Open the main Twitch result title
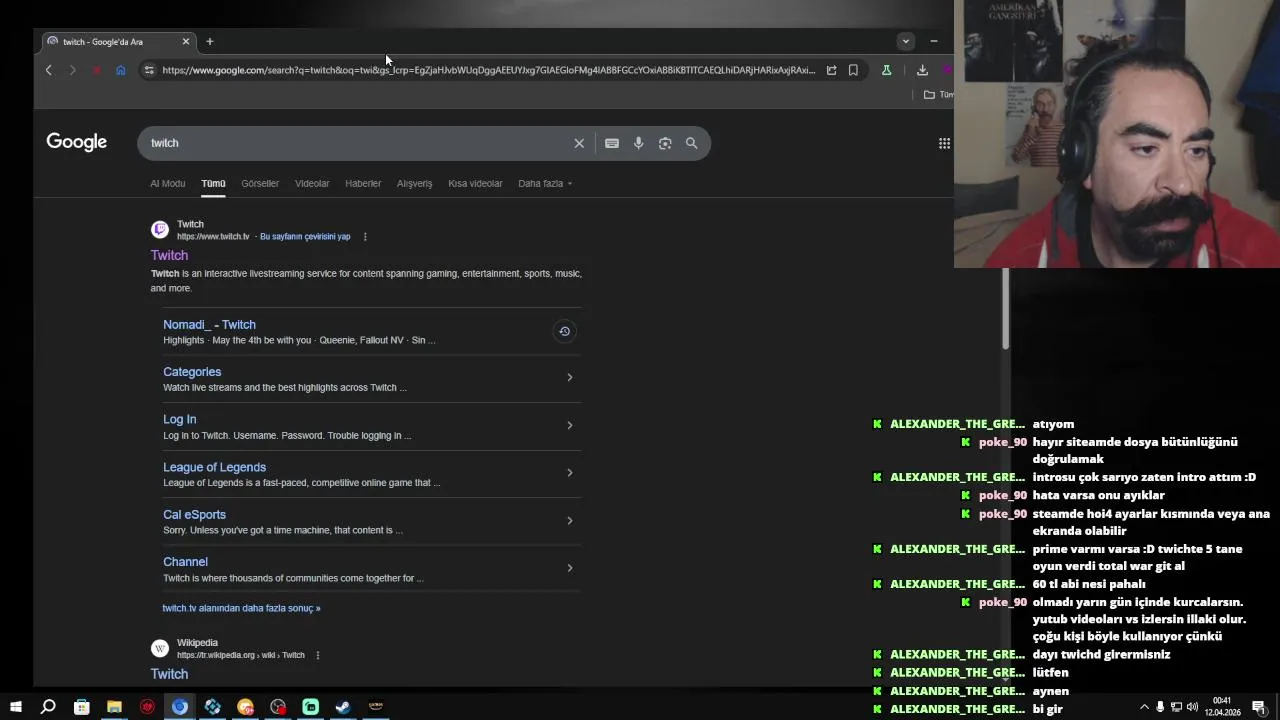 point(169,255)
